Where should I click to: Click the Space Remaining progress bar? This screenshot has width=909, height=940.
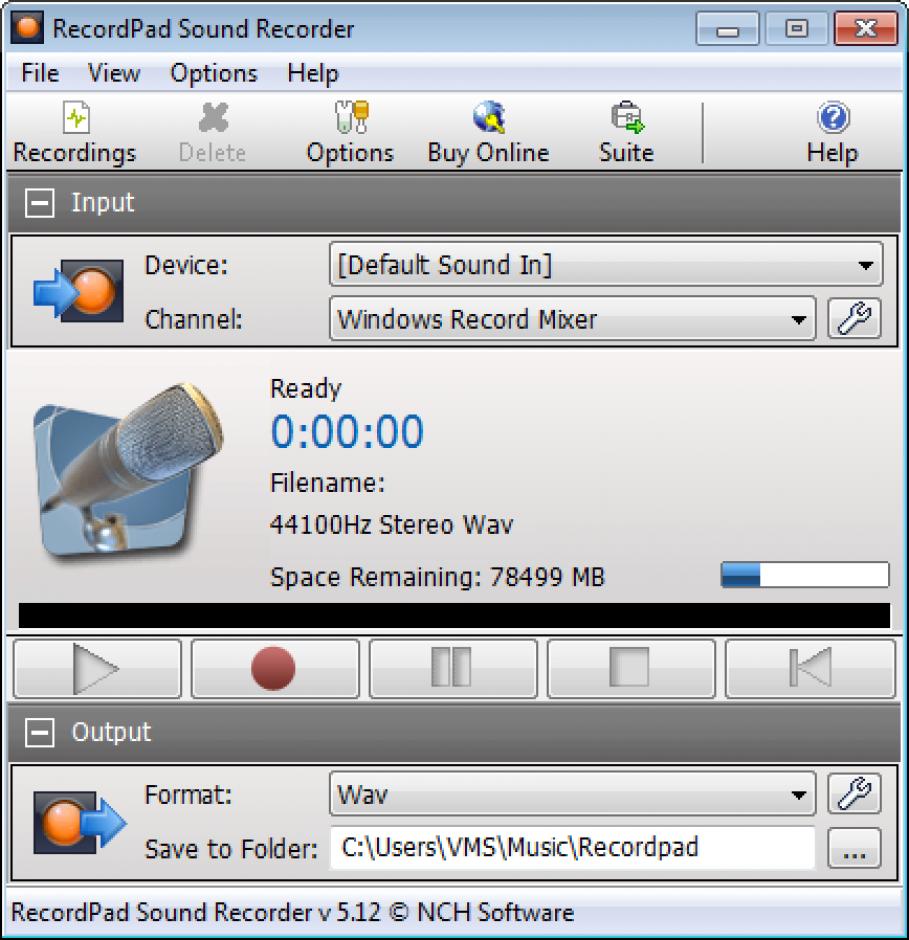coord(805,575)
